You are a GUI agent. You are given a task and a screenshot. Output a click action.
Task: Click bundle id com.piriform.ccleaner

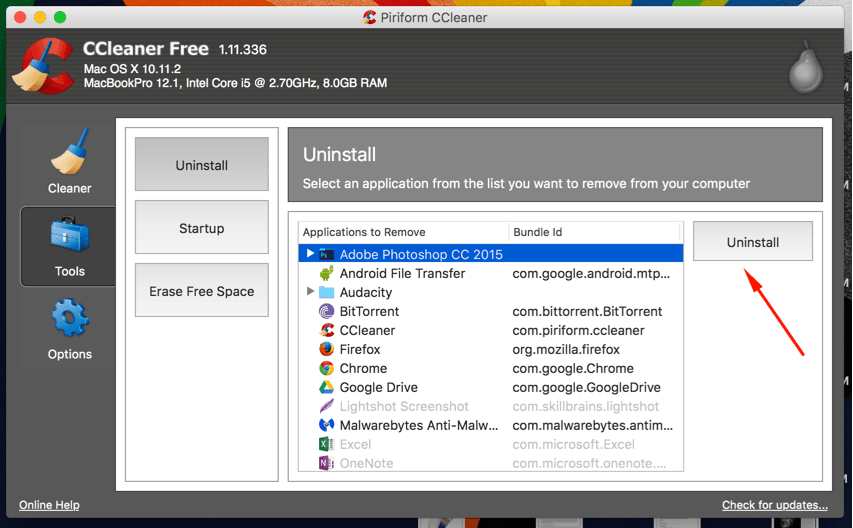[578, 331]
